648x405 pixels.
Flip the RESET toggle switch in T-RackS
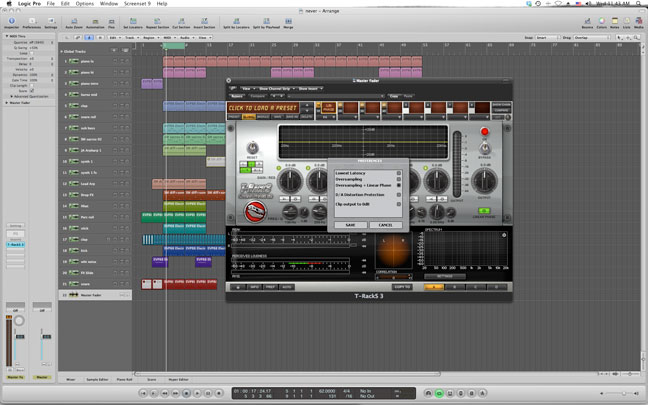point(252,148)
